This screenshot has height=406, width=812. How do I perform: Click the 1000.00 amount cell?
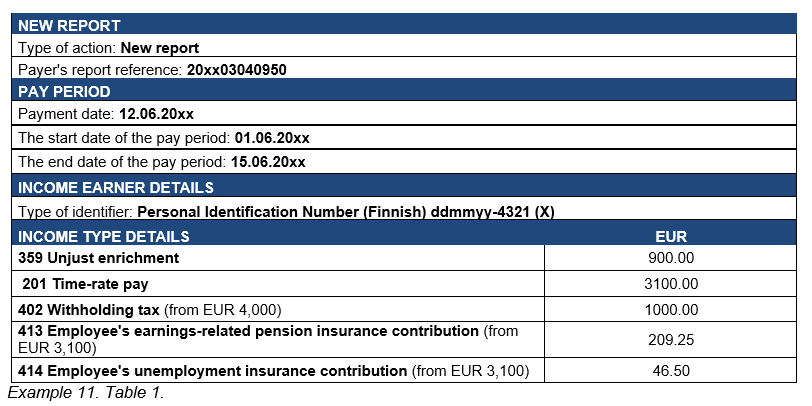(x=670, y=309)
